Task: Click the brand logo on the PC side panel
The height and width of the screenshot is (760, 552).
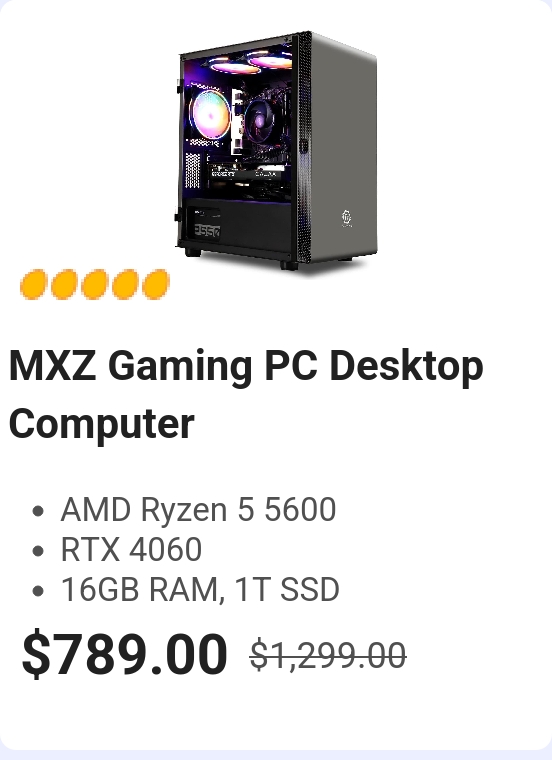Action: coord(347,218)
